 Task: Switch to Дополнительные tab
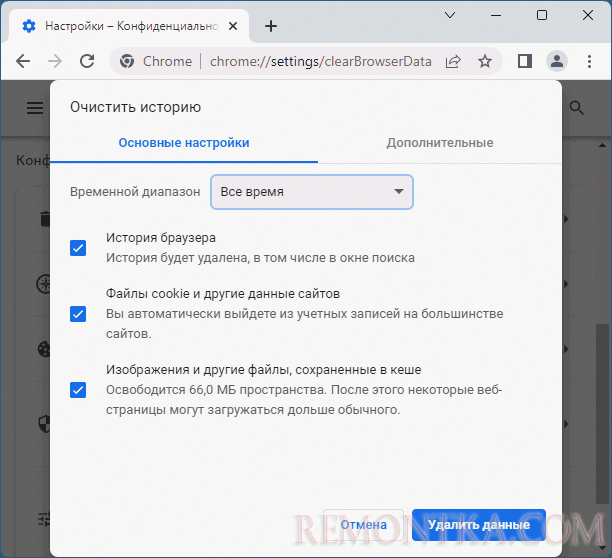[440, 143]
